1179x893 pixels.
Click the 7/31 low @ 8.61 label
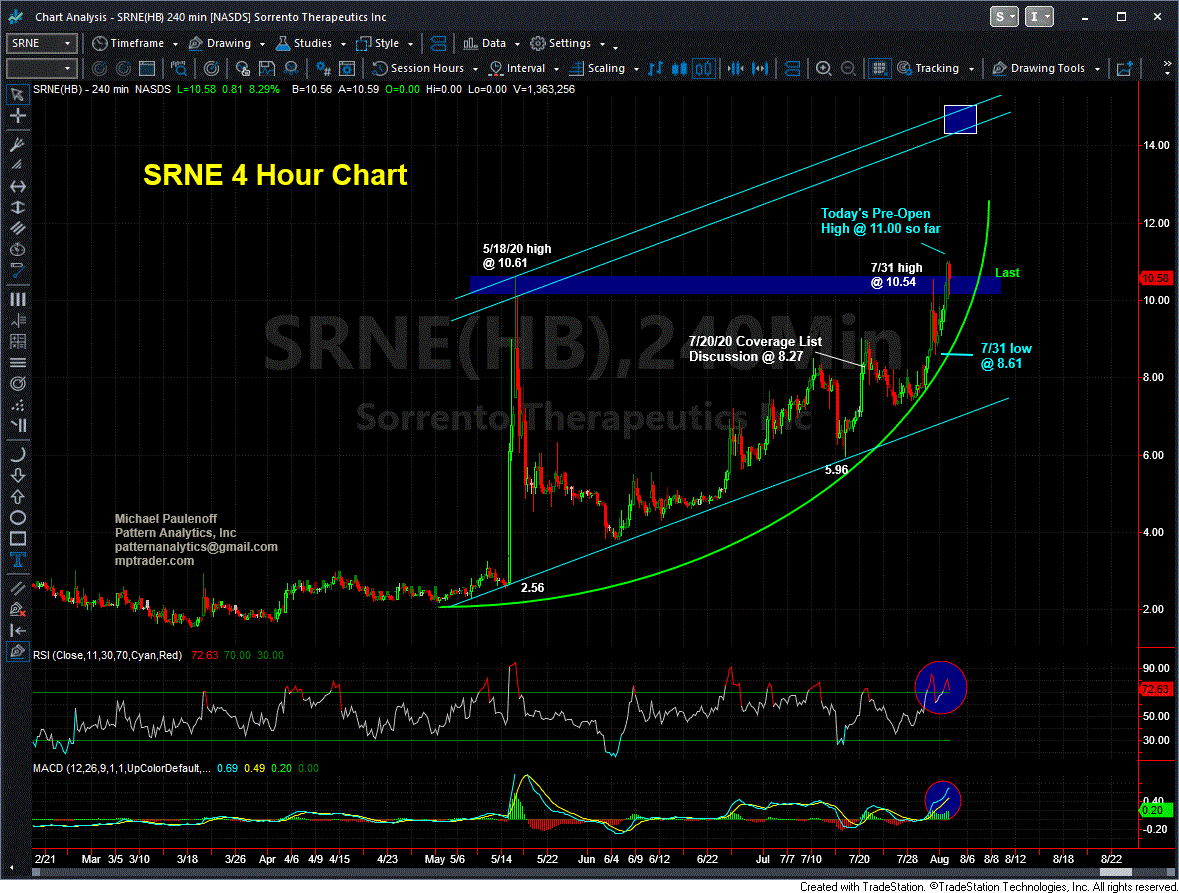pos(1006,356)
